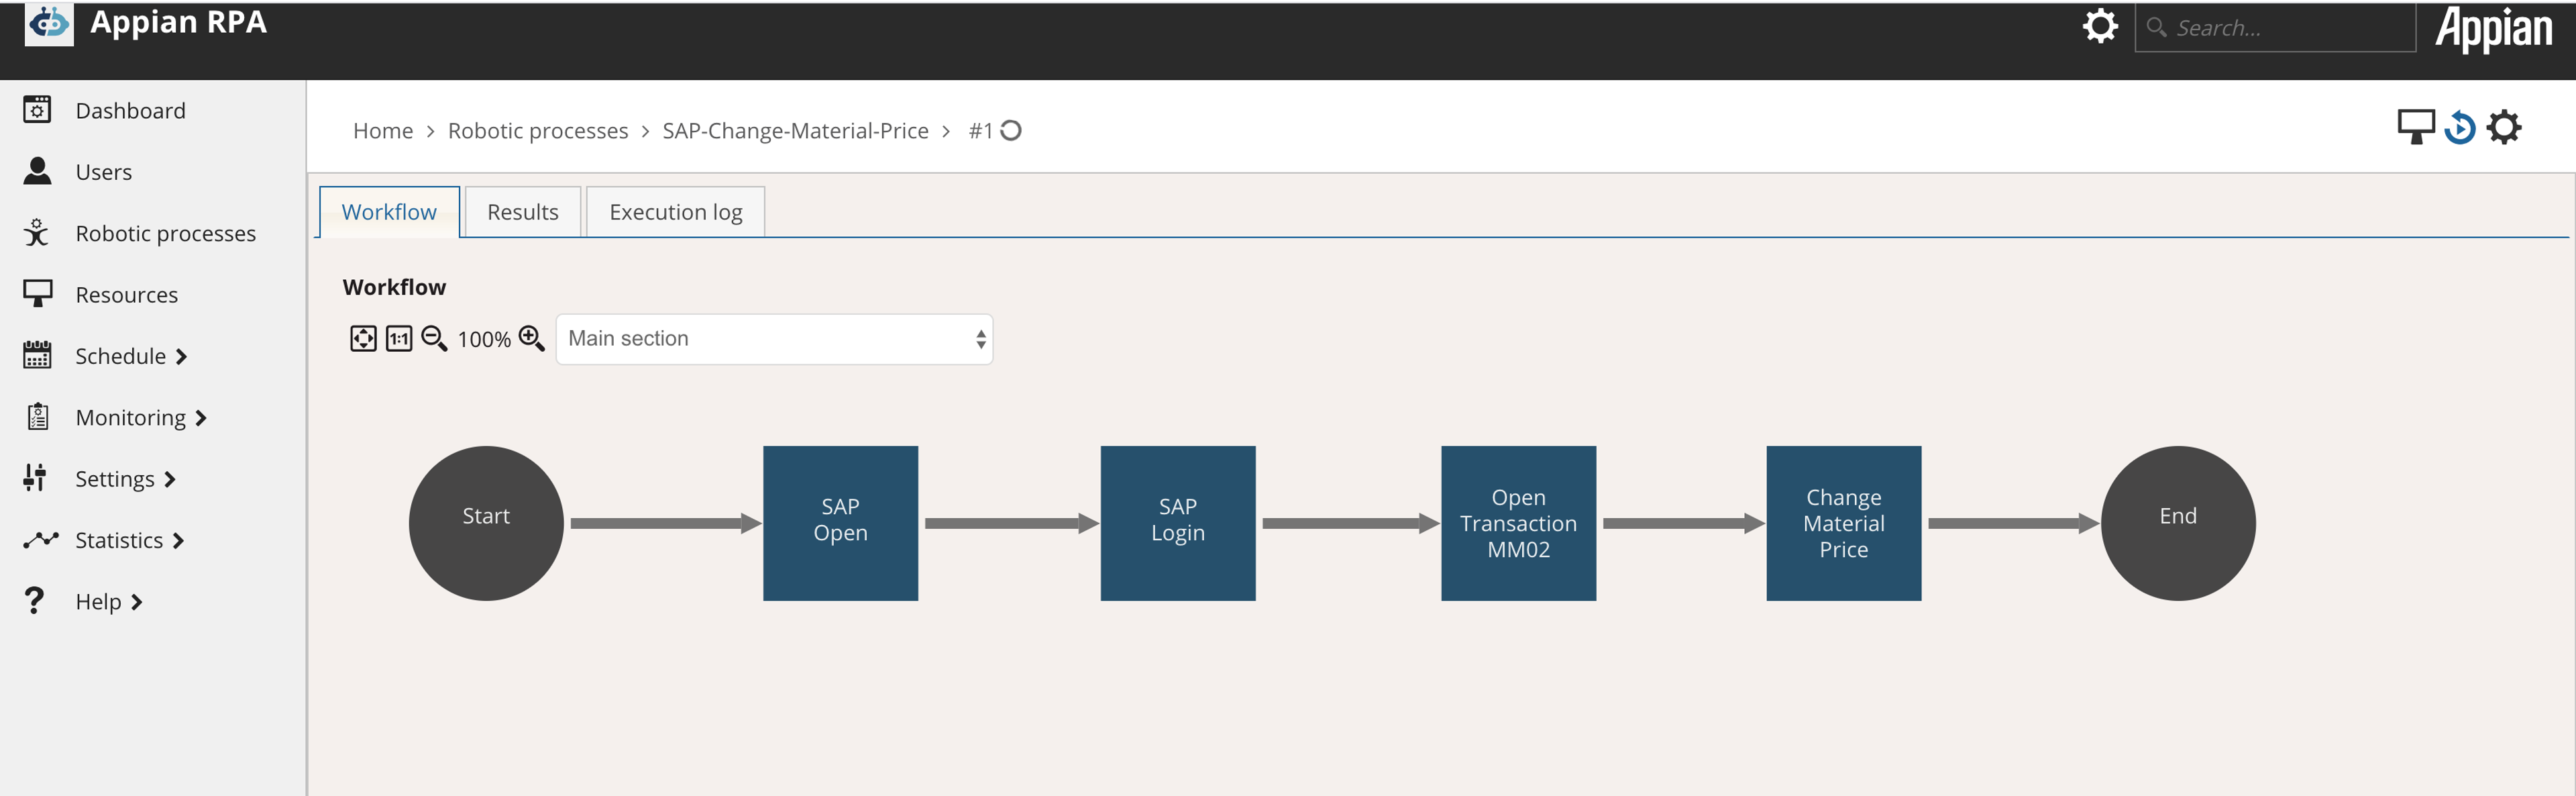Click the Robotic processes robot icon
This screenshot has height=796, width=2576.
(37, 232)
